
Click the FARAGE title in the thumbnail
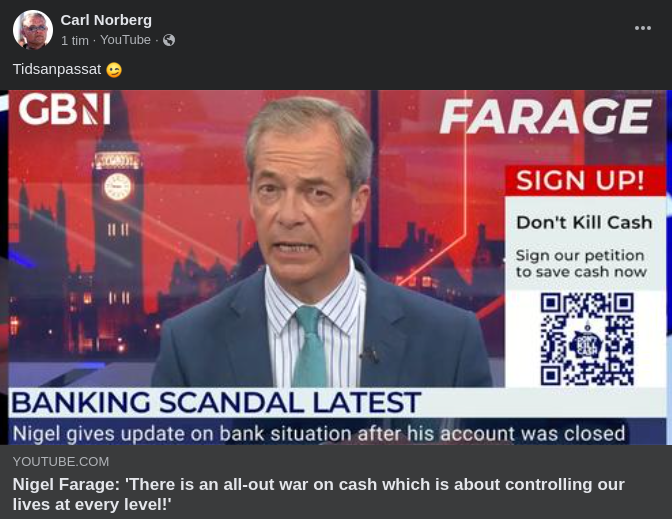coord(545,118)
